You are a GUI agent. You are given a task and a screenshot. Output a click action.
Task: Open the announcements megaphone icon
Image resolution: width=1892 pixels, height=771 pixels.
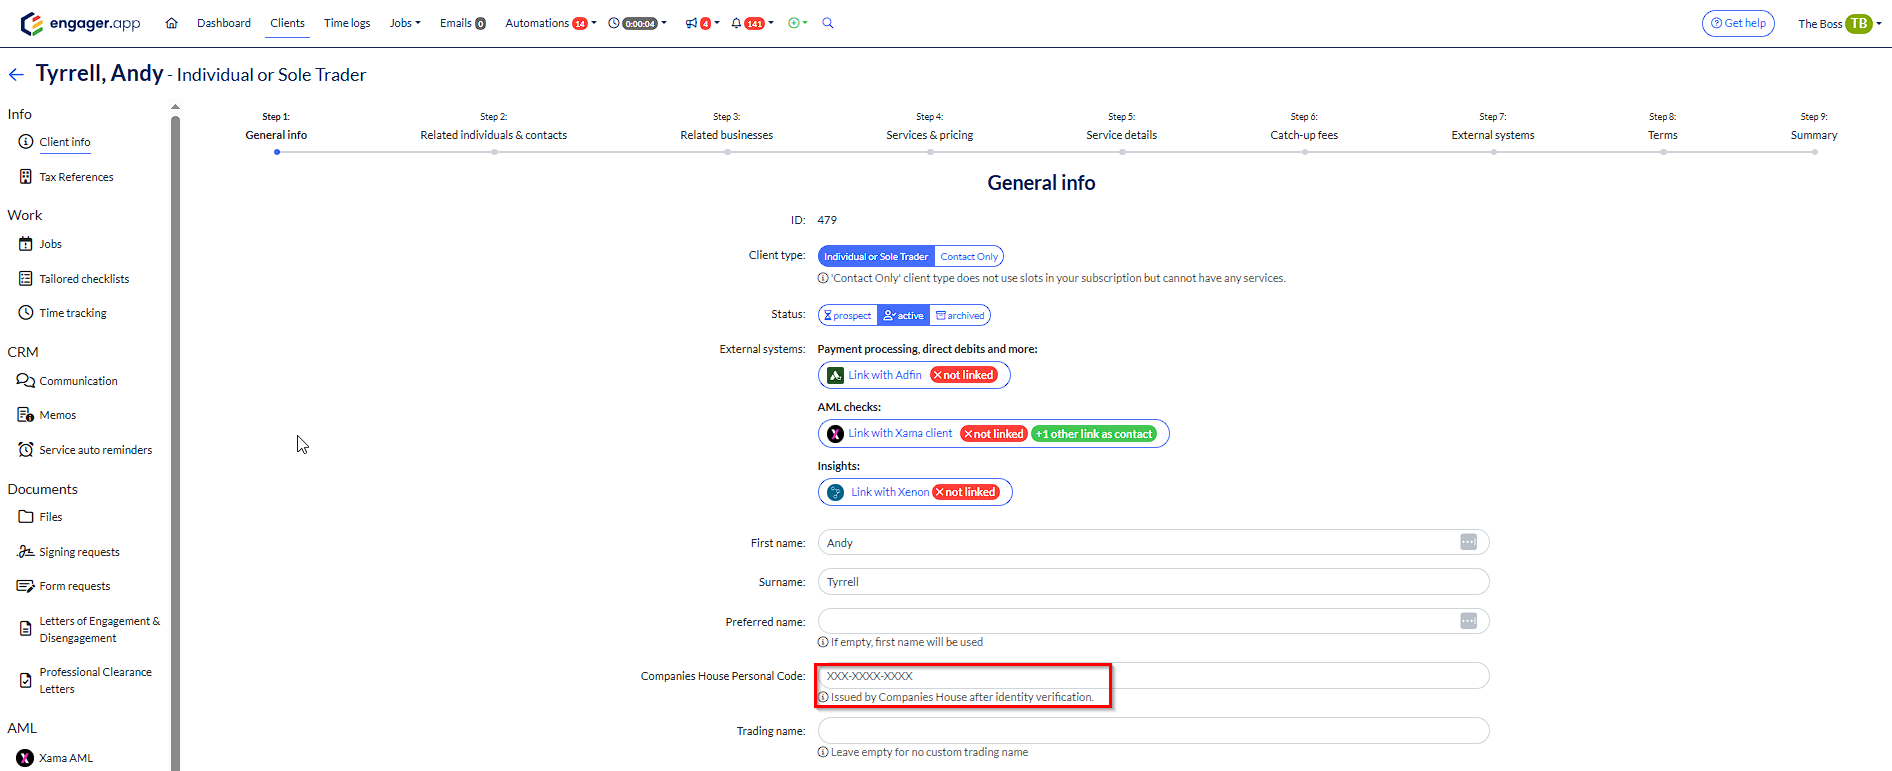pos(691,23)
